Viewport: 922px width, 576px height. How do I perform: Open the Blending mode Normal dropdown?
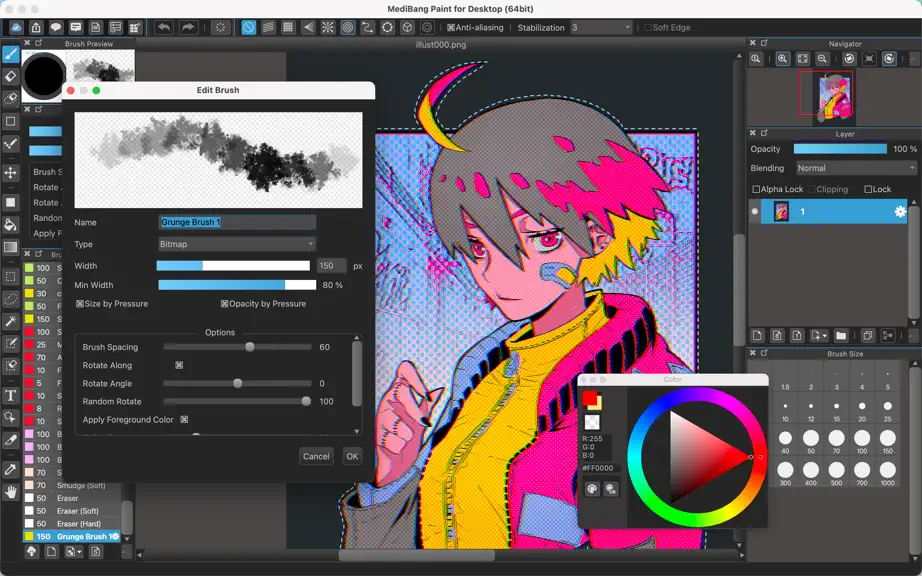tap(856, 168)
